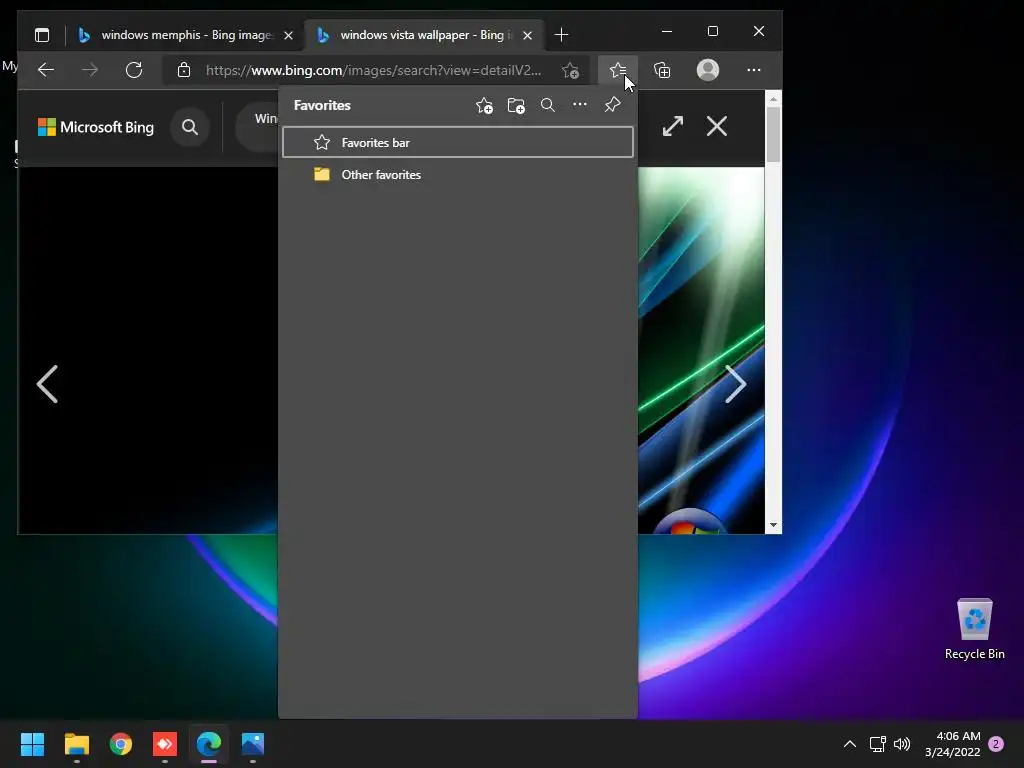
Task: Click the bing.com address bar URL
Action: 373,70
